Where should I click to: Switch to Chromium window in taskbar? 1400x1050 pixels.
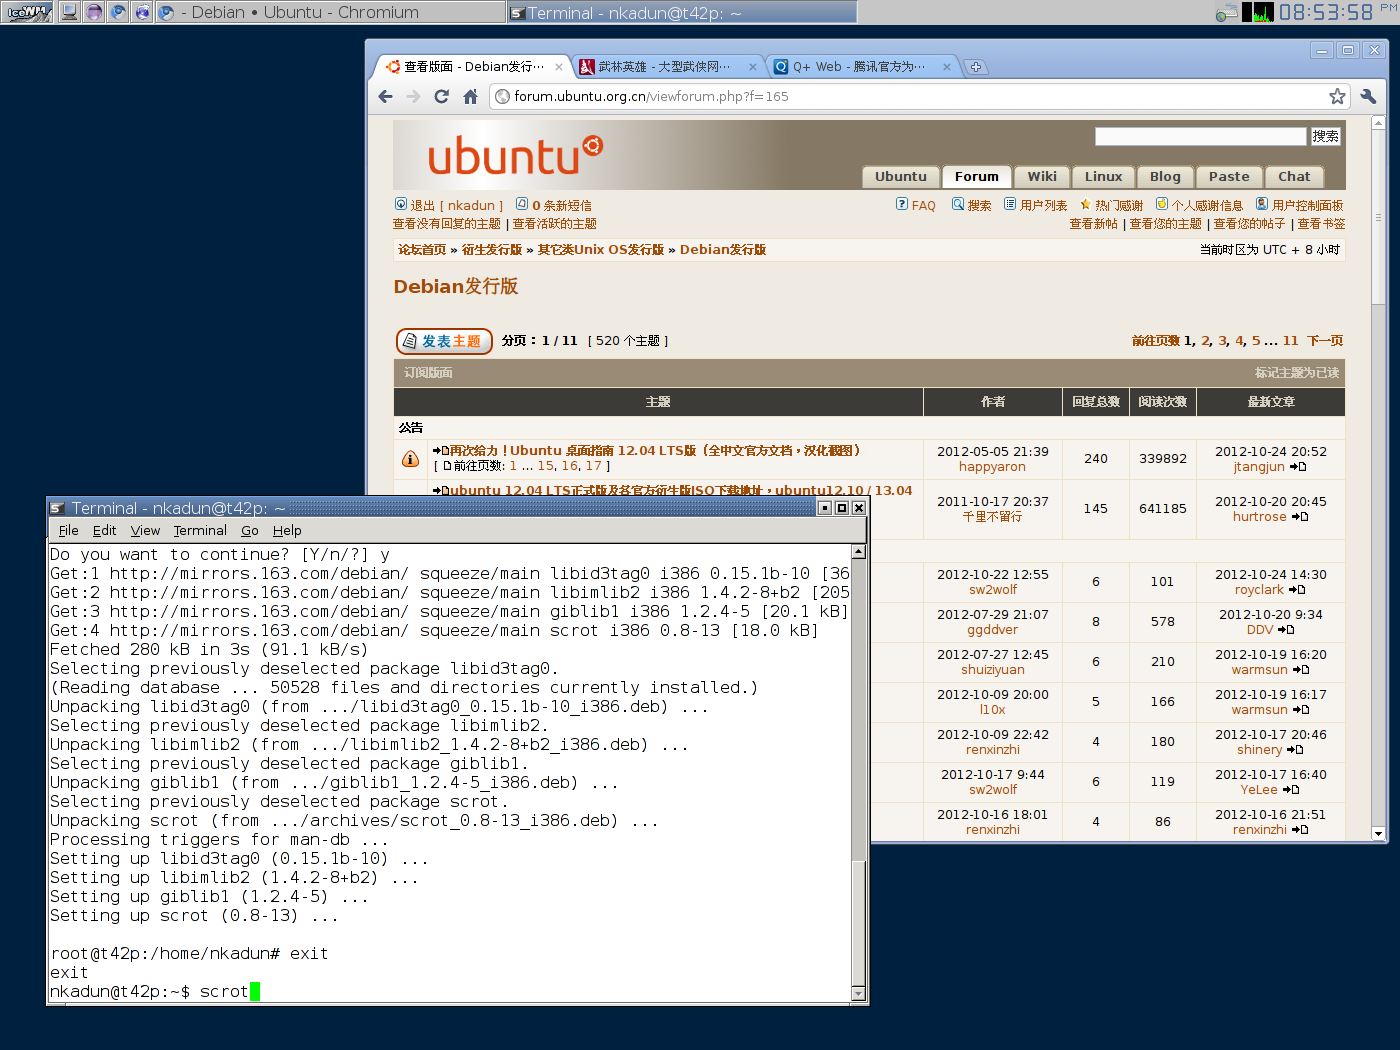[330, 12]
